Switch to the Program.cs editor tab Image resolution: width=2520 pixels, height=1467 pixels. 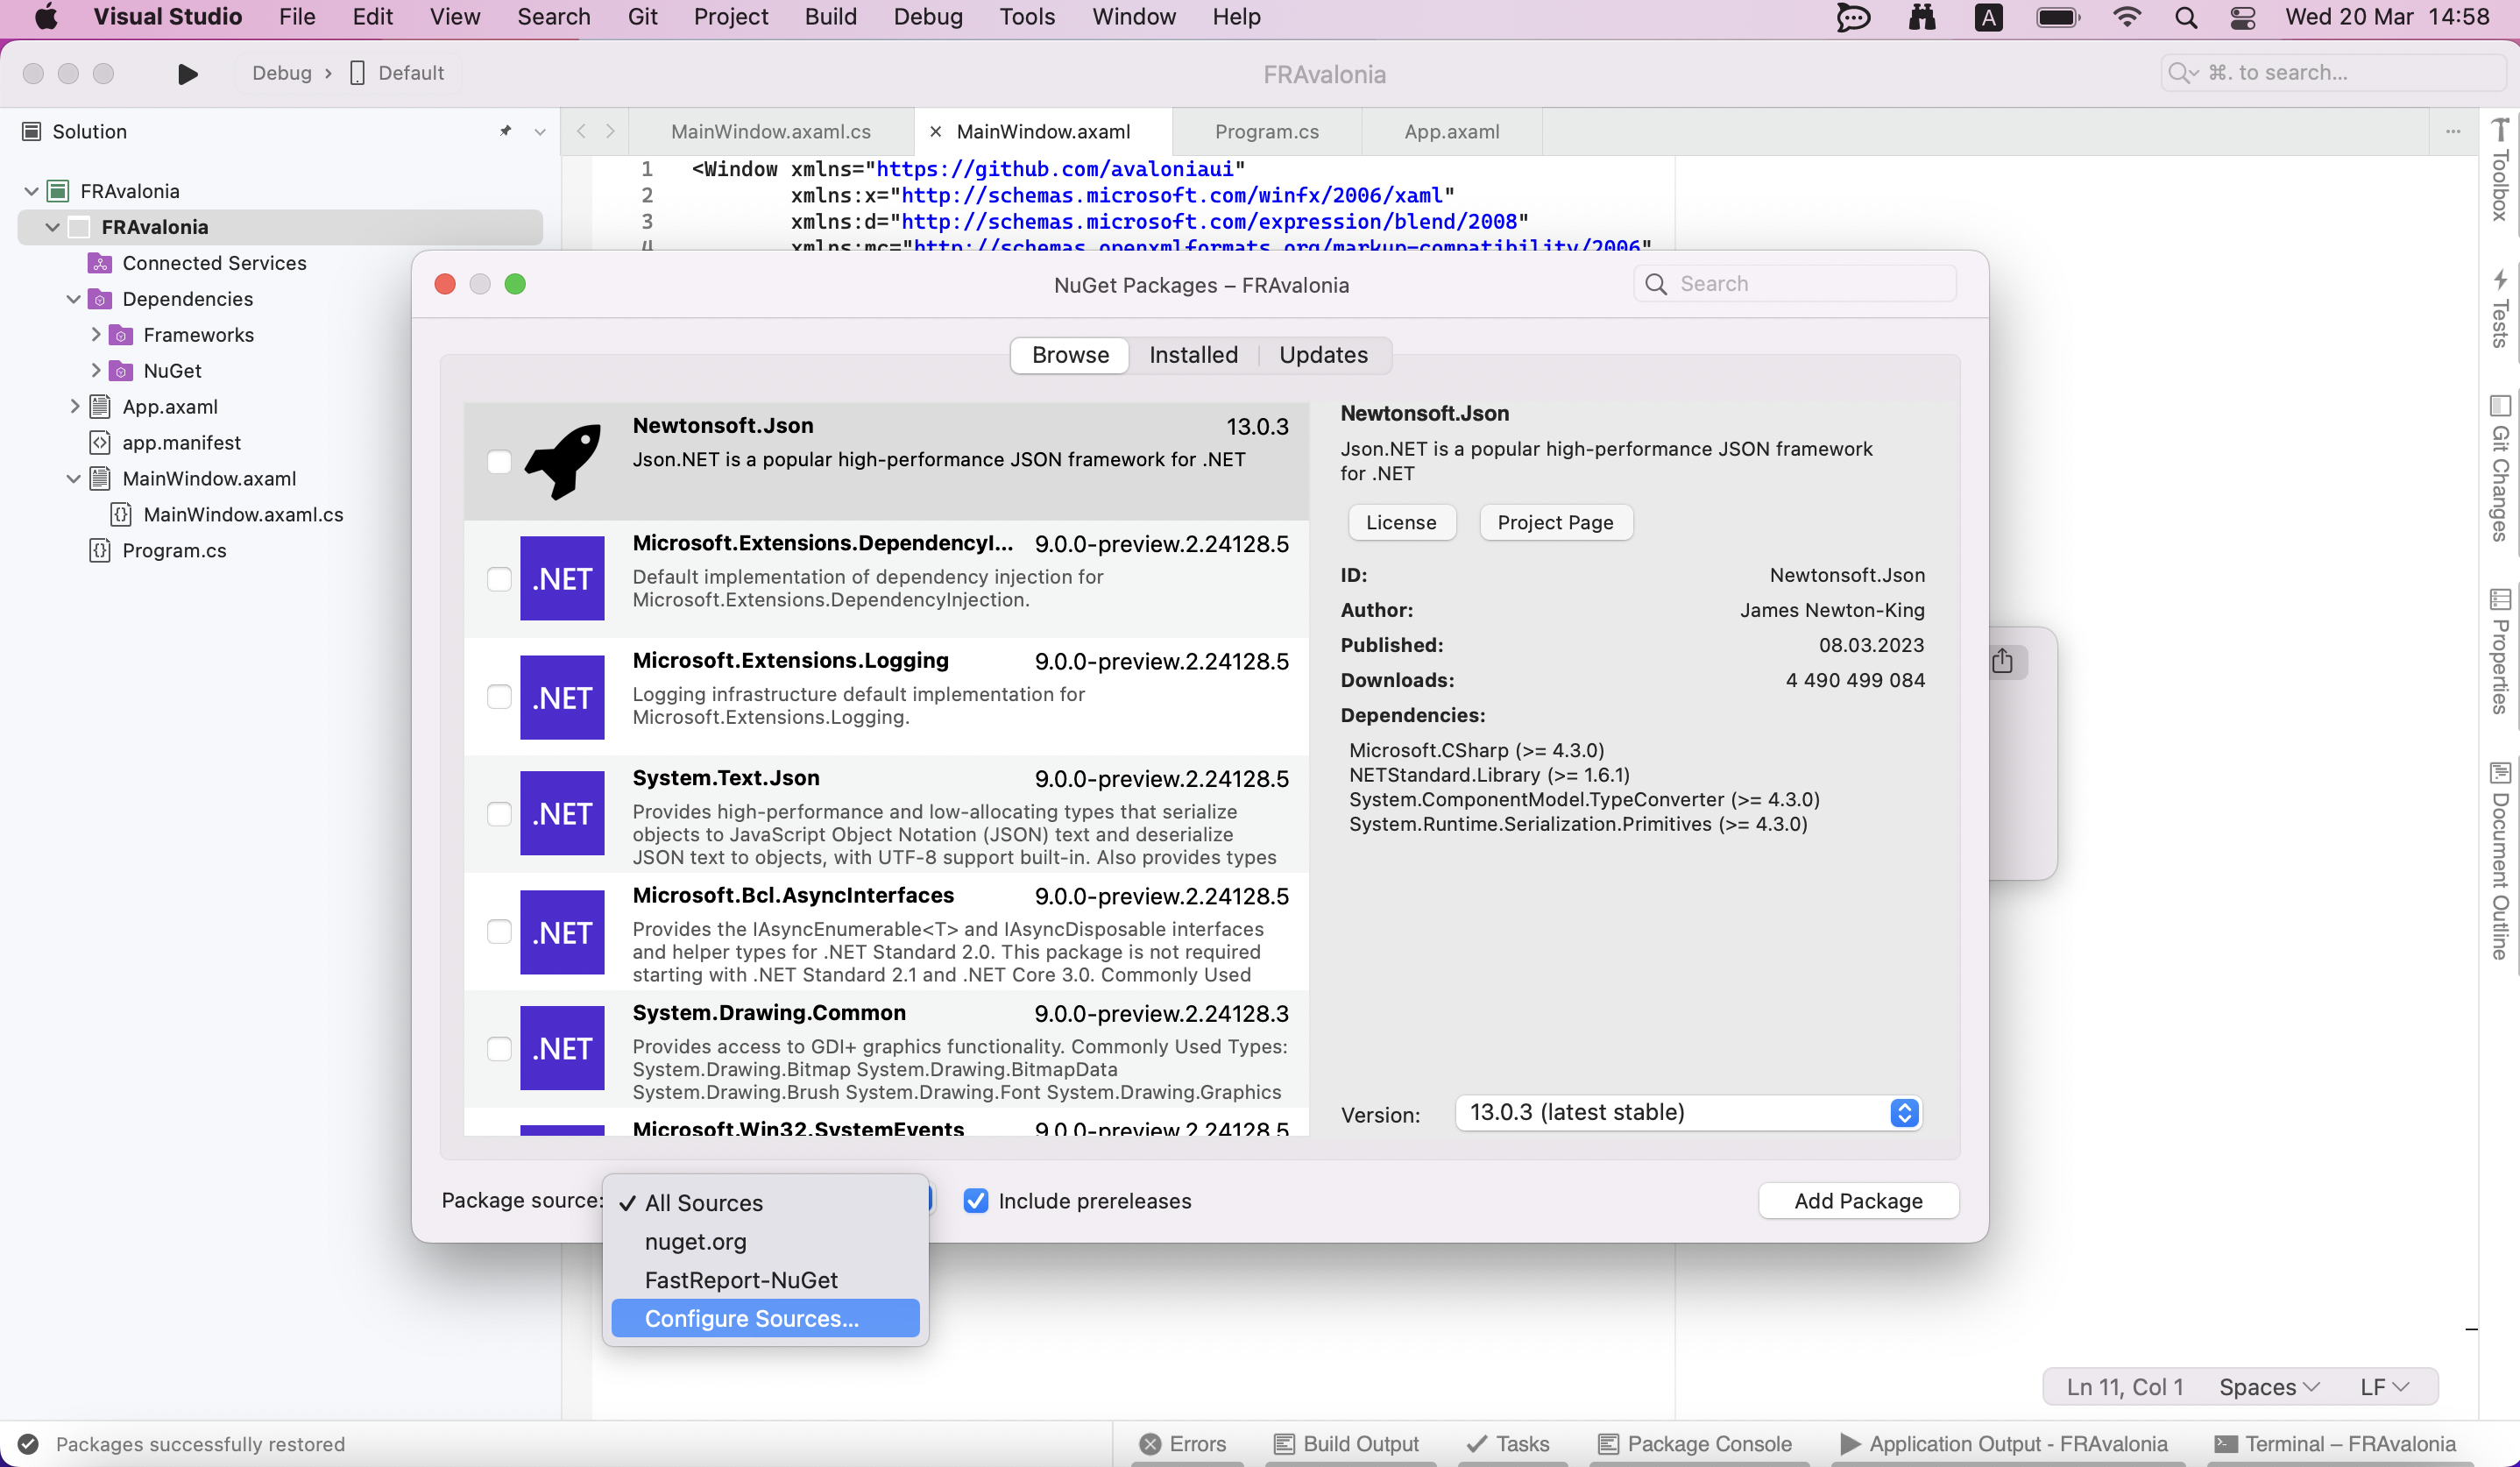pyautogui.click(x=1266, y=131)
